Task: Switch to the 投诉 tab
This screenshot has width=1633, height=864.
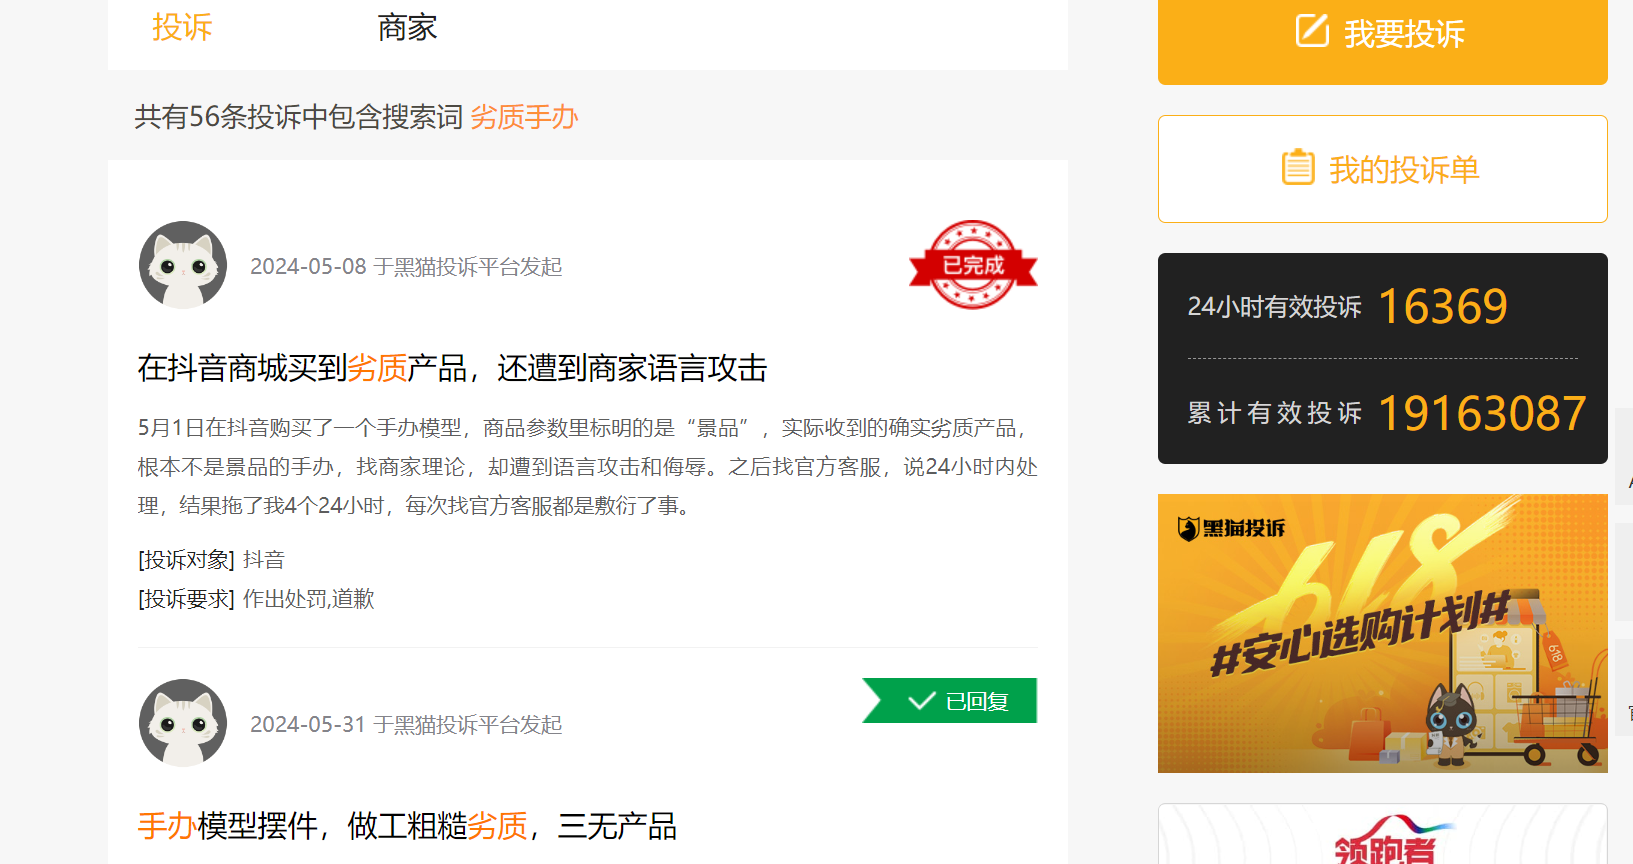Action: 182,27
